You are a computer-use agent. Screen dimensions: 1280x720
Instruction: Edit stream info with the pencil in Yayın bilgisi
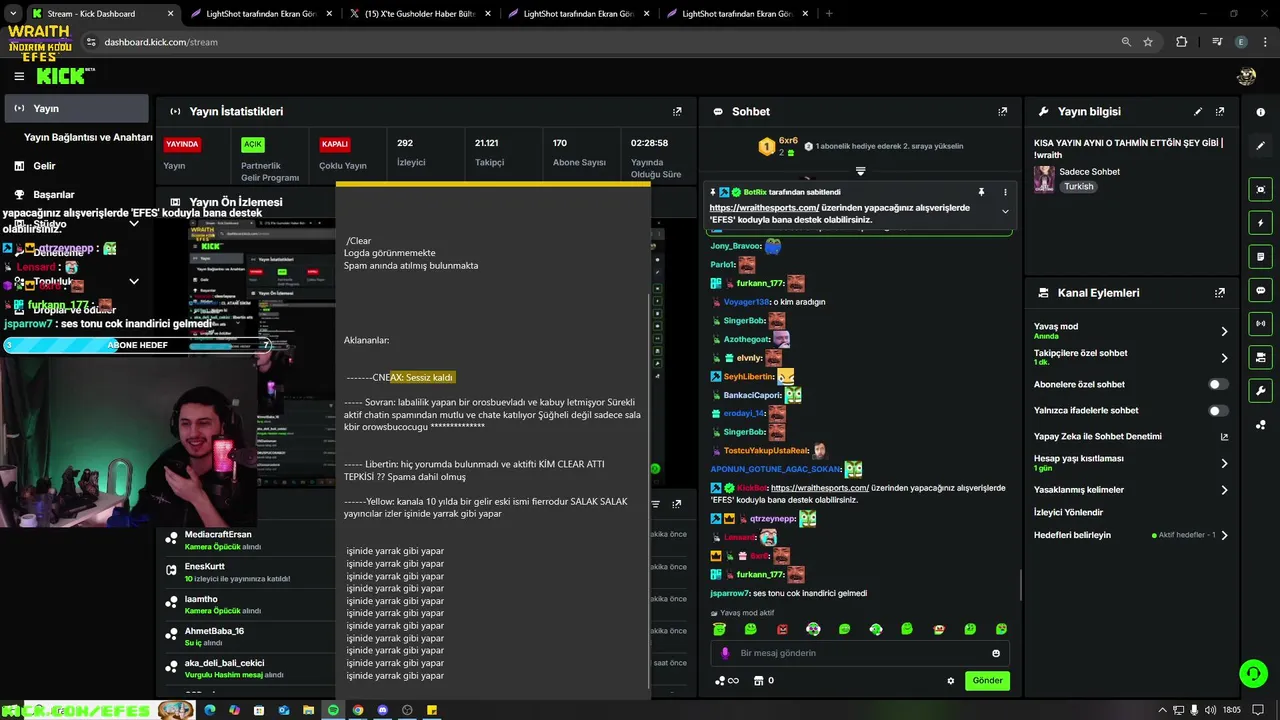coord(1198,112)
